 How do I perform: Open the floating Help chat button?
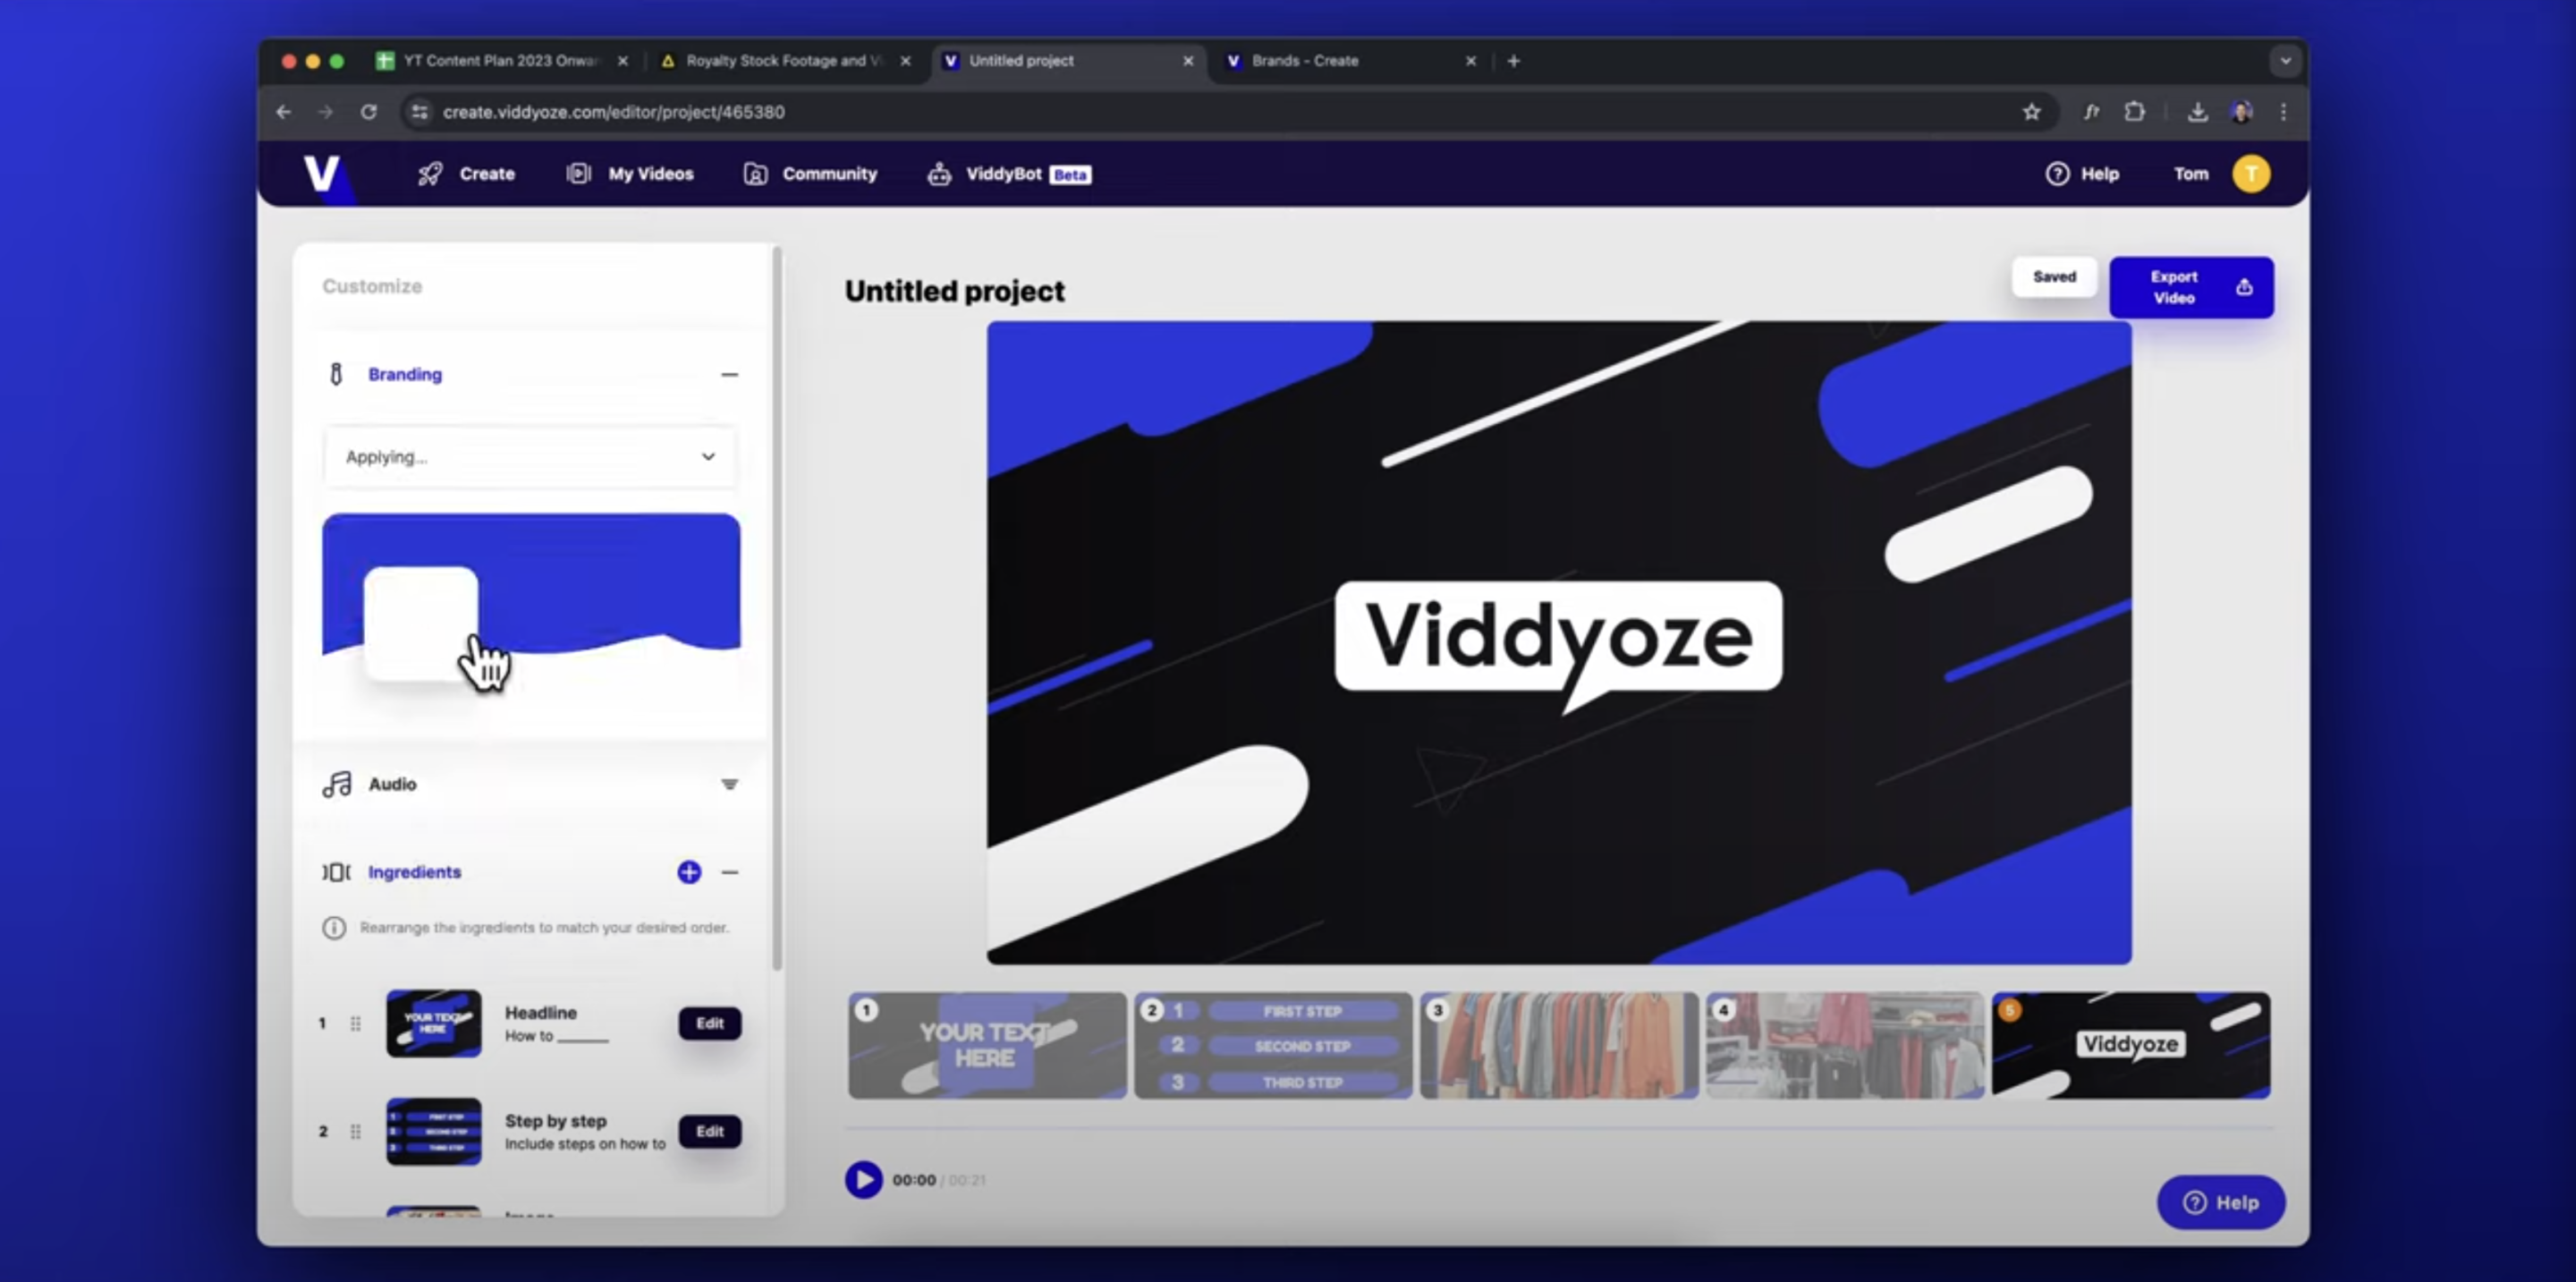tap(2220, 1202)
